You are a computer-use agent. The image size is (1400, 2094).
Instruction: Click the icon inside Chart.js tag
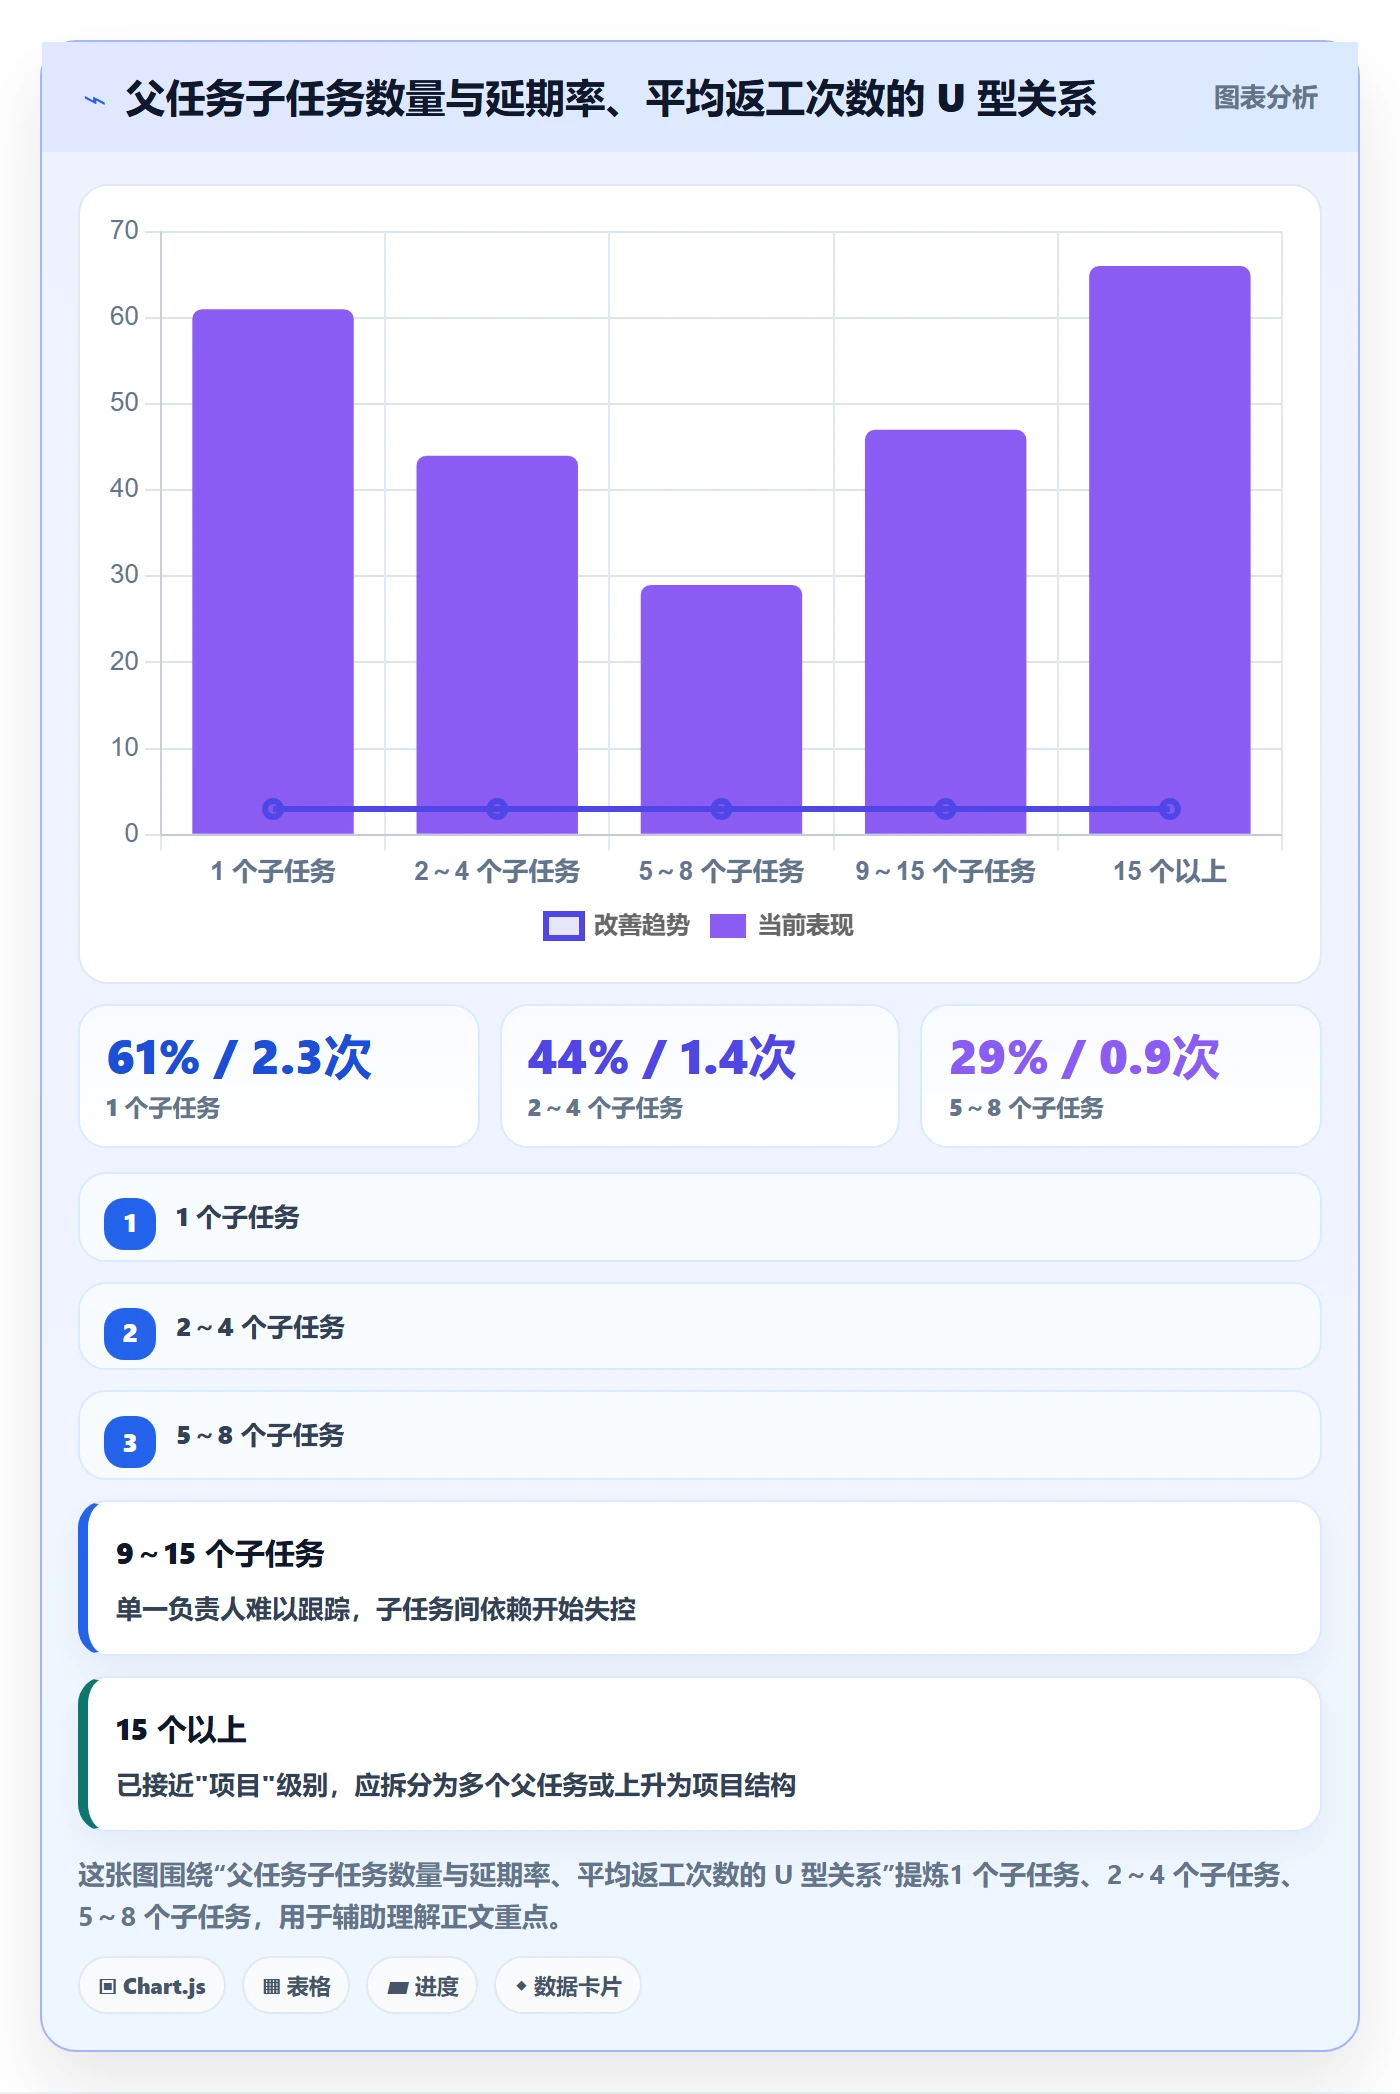click(108, 1987)
